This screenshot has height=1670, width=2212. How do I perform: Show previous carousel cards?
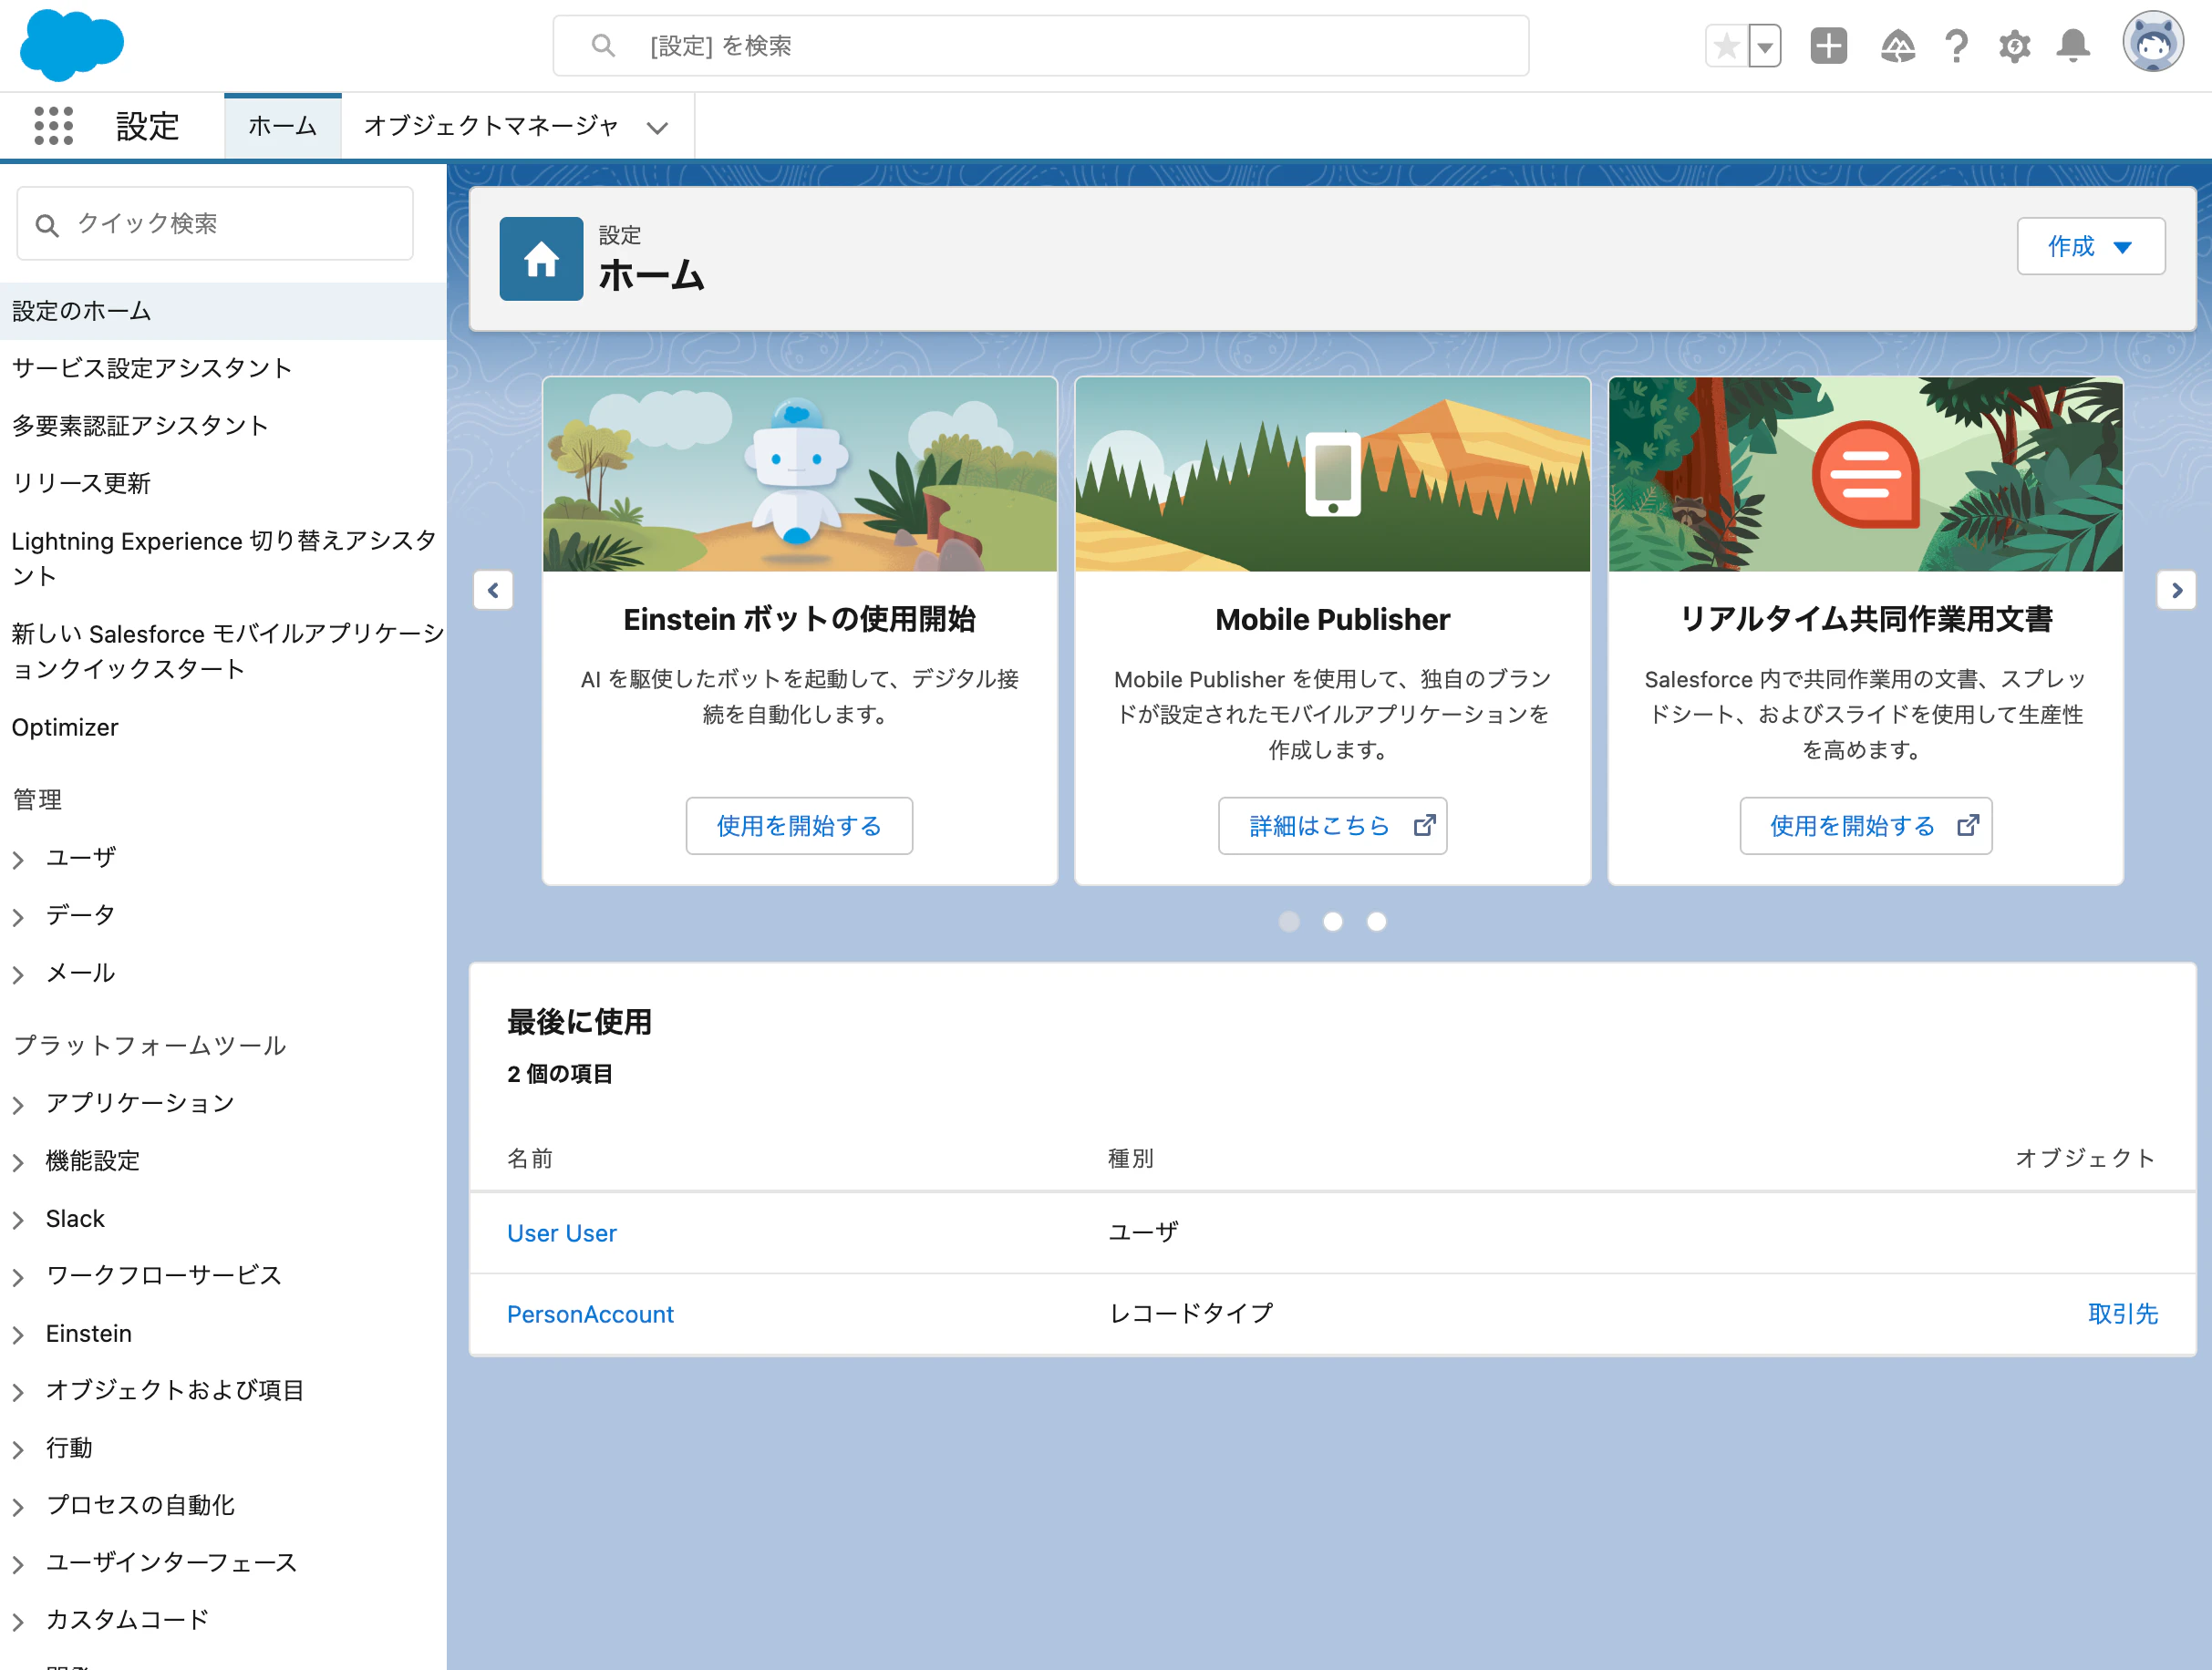(x=493, y=590)
